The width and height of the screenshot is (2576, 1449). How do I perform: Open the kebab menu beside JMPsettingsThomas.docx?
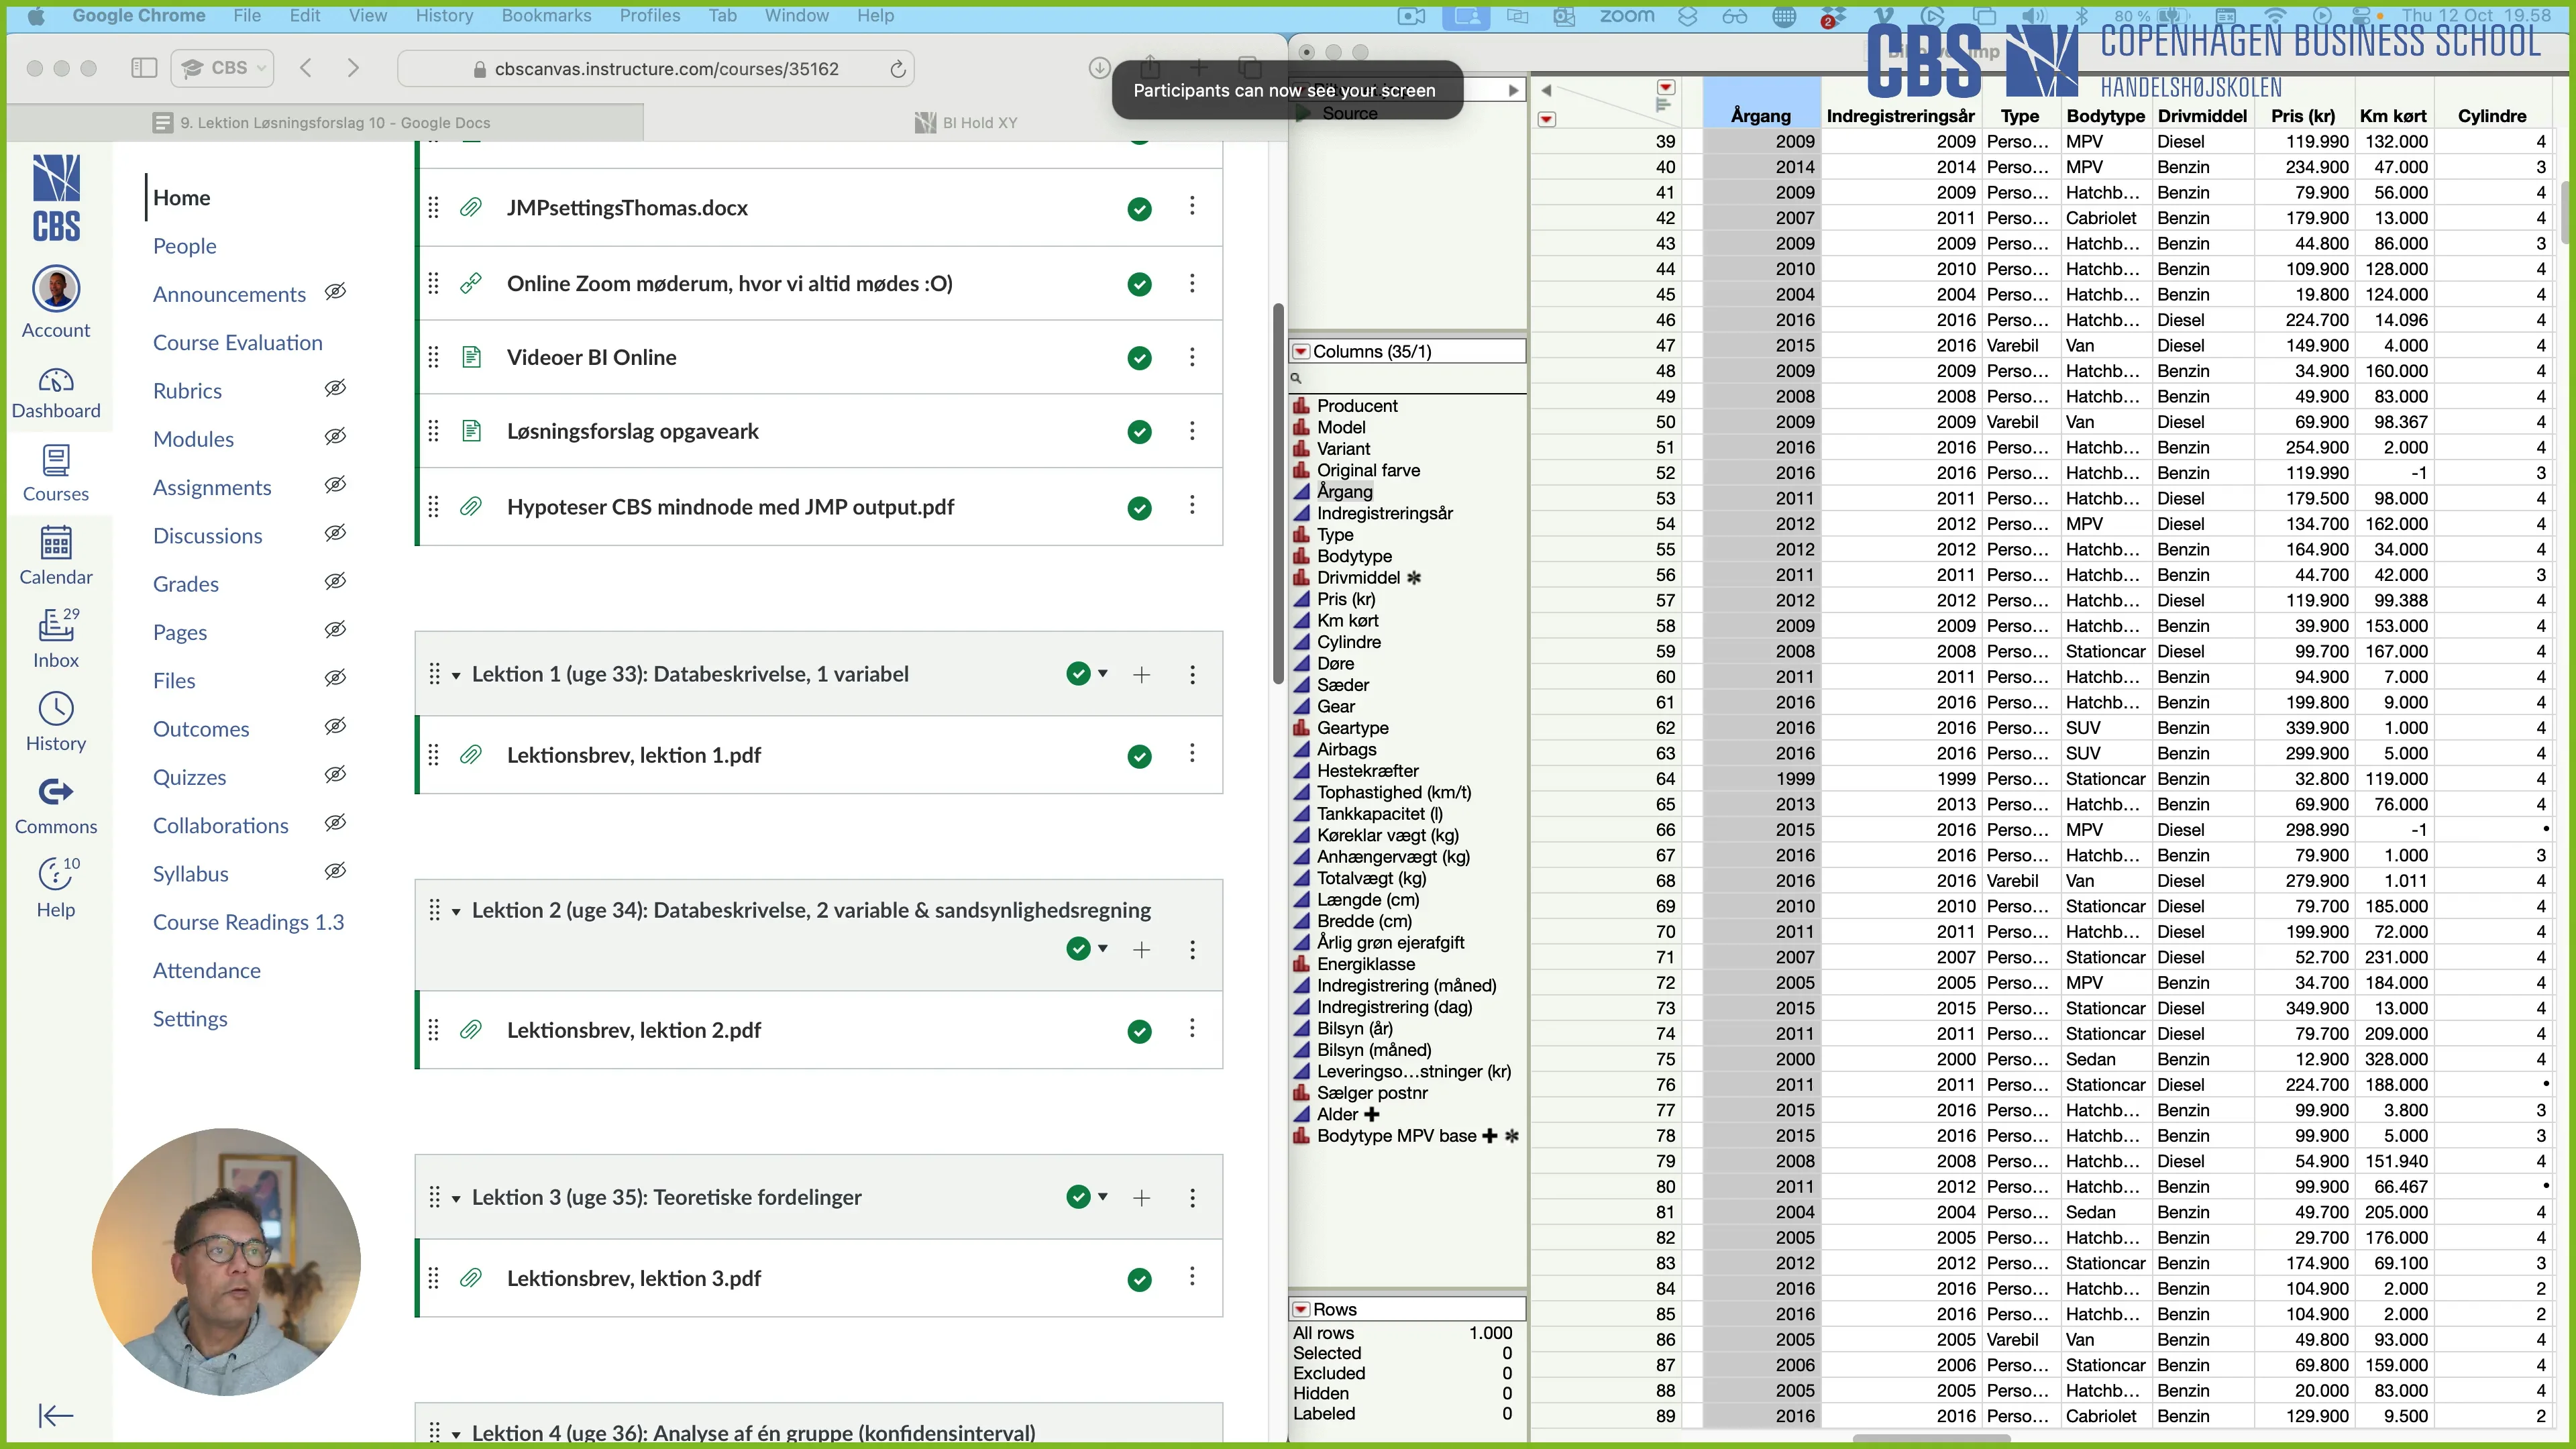tap(1193, 207)
